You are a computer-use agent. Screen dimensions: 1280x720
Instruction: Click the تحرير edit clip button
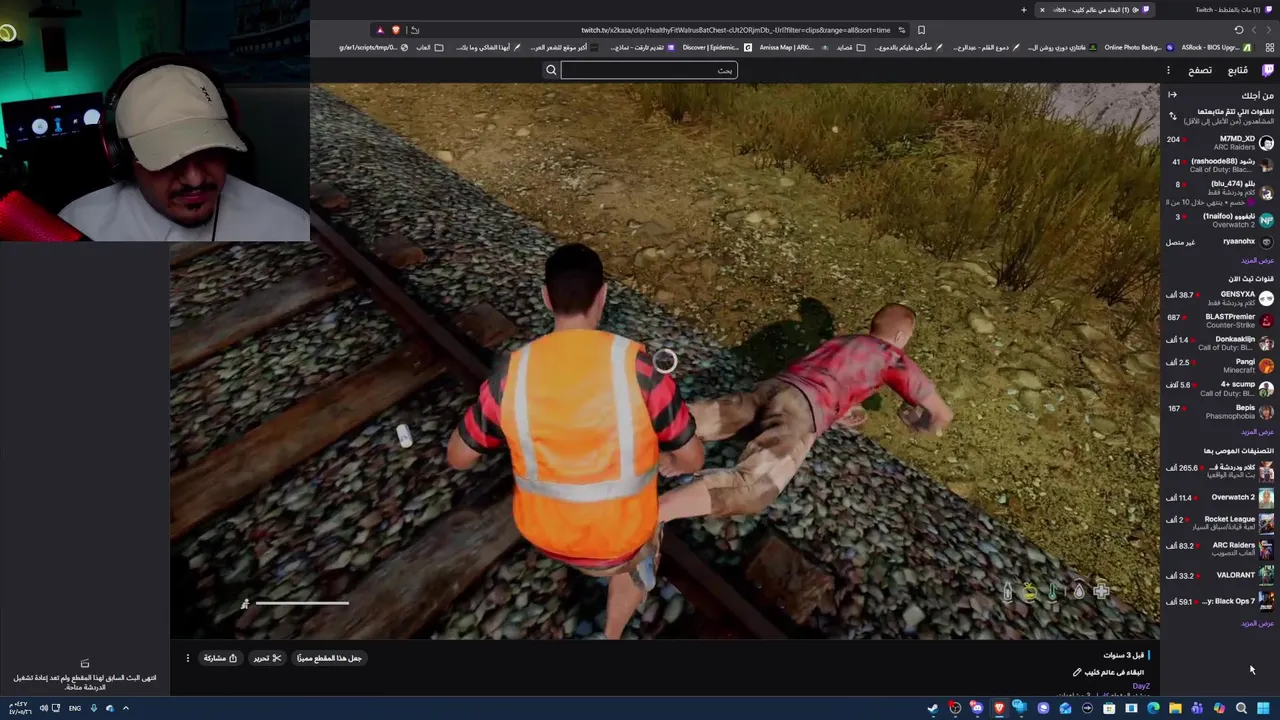point(267,658)
